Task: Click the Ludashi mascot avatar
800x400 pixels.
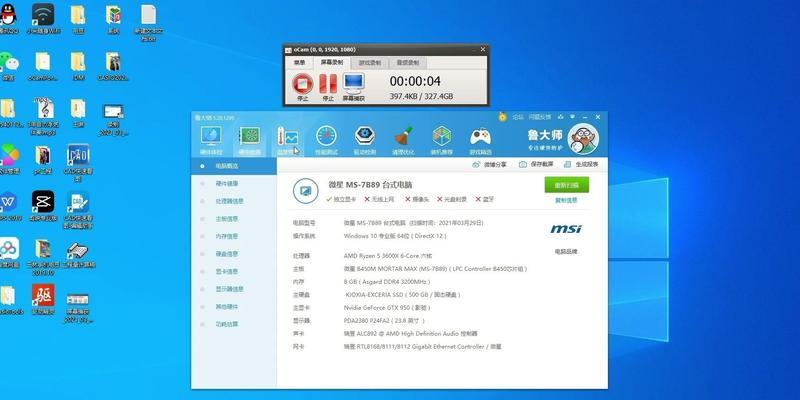Action: 583,139
